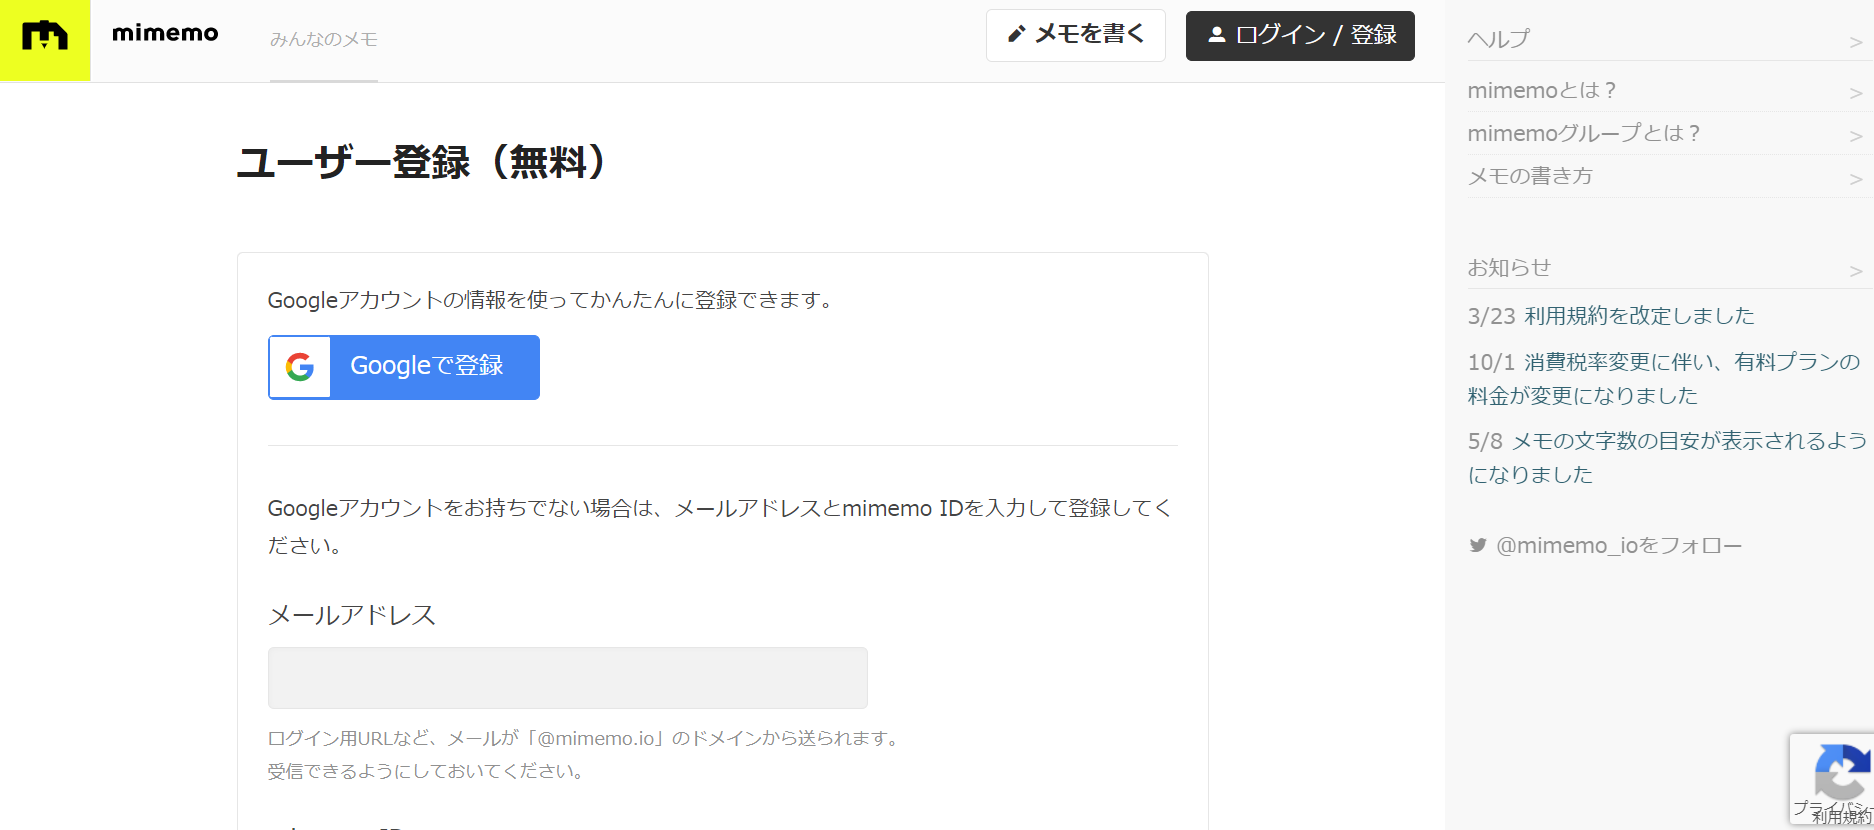Switch to the みんなのメモ tab
Viewport: 1874px width, 830px height.
point(324,40)
